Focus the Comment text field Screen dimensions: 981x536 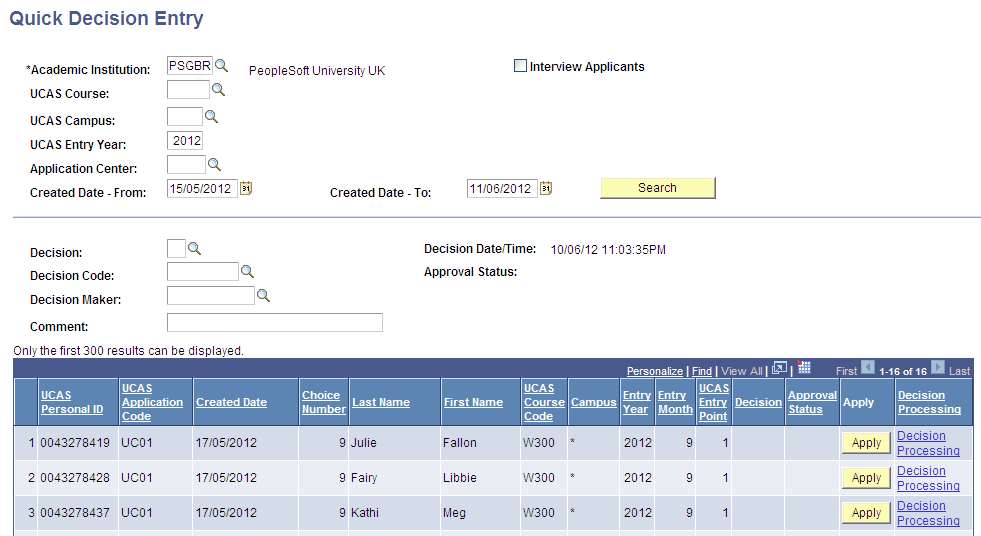click(275, 323)
